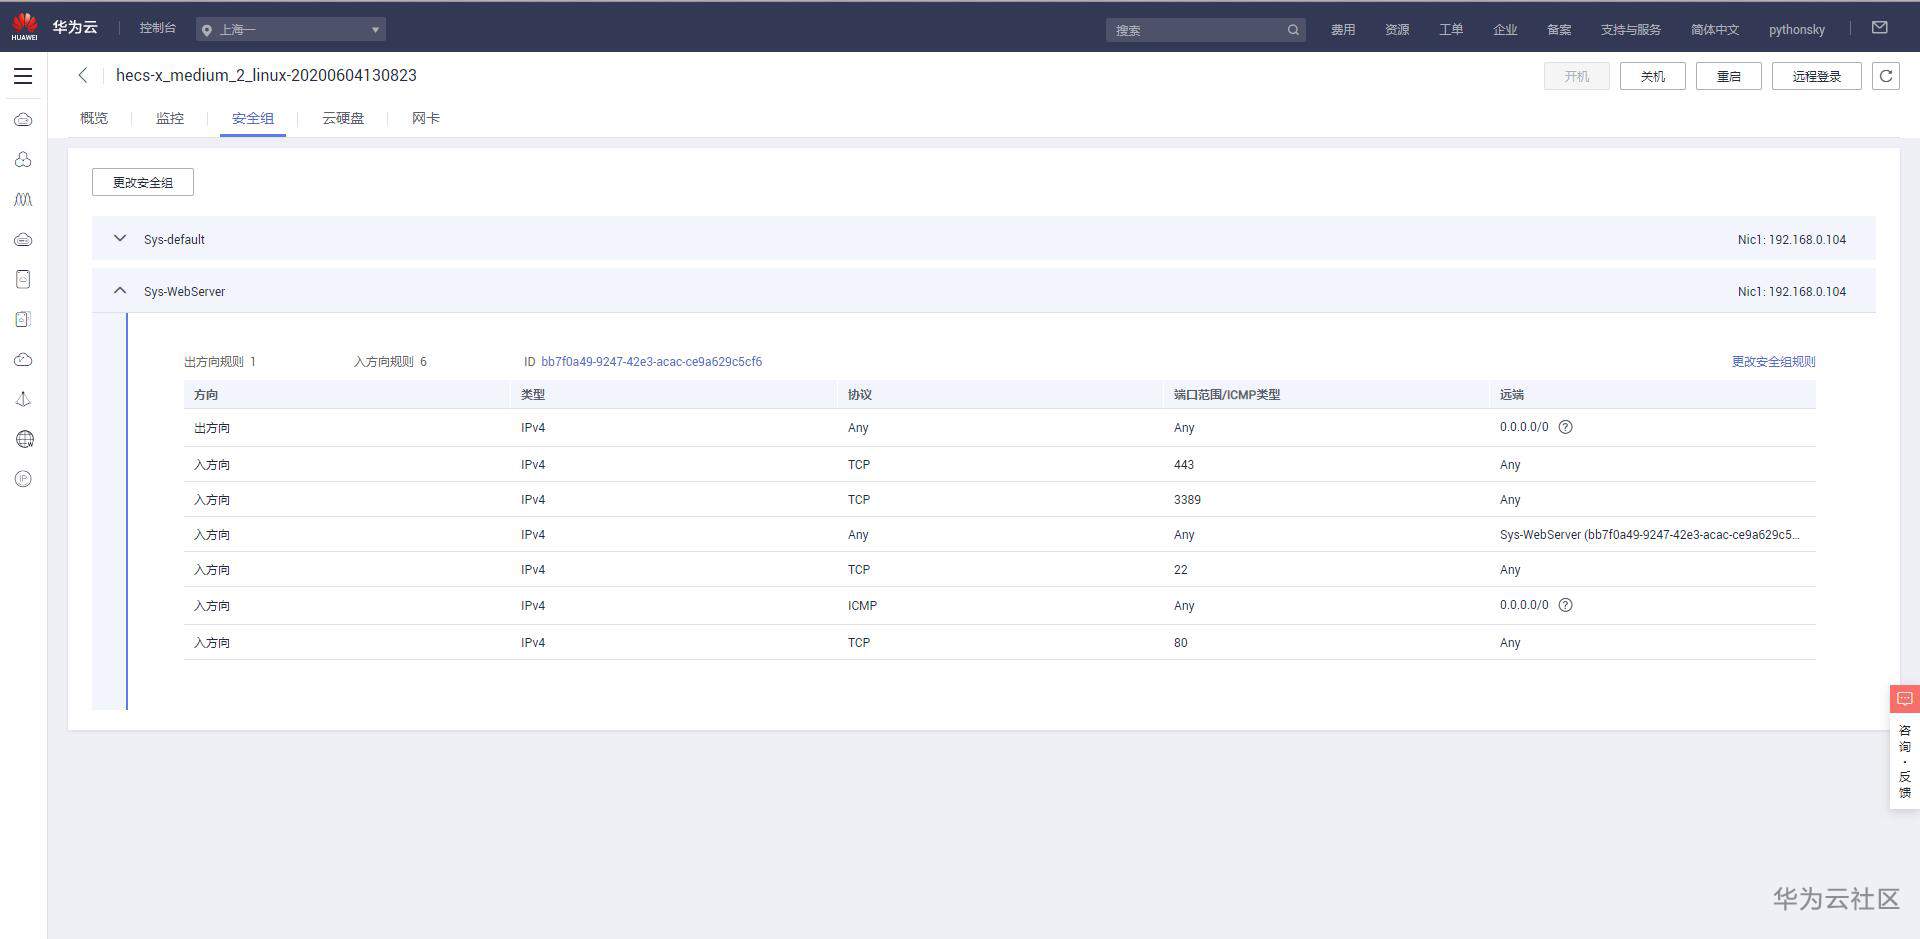
Task: Click the single tablet-with-cloud sidebar icon
Action: point(23,280)
